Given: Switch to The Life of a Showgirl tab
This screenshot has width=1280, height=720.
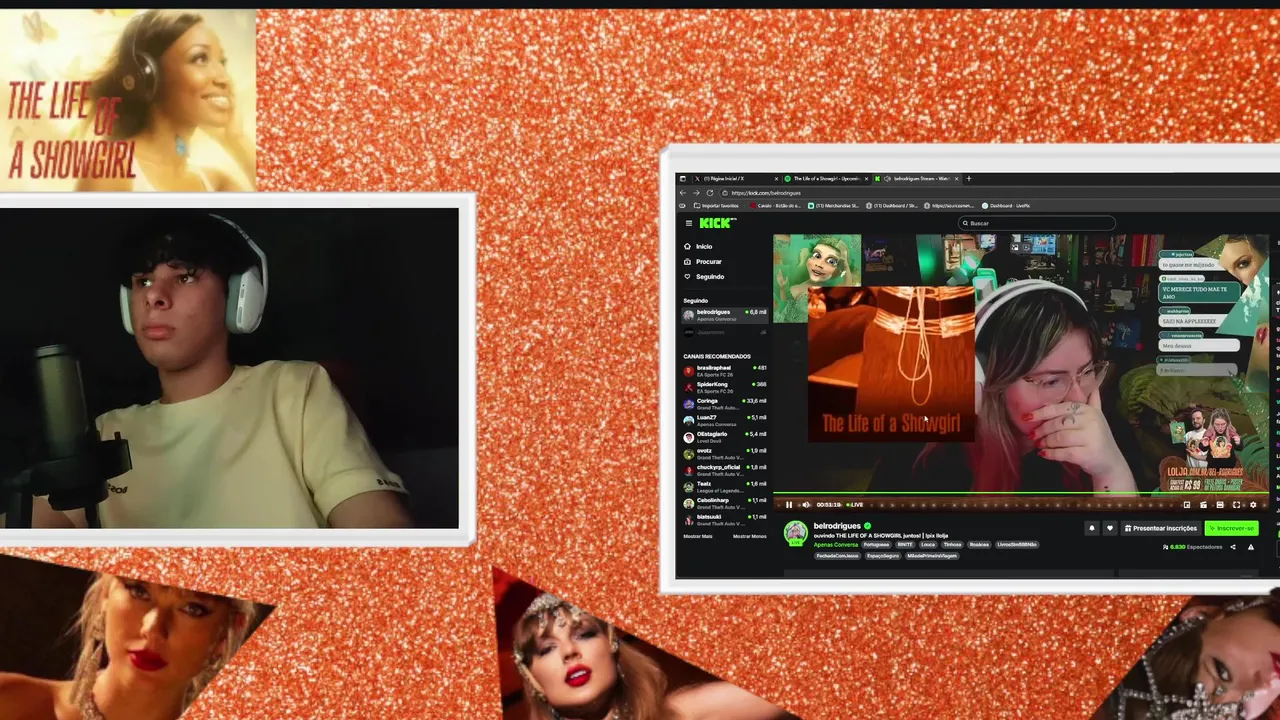Looking at the screenshot, I should (x=826, y=179).
